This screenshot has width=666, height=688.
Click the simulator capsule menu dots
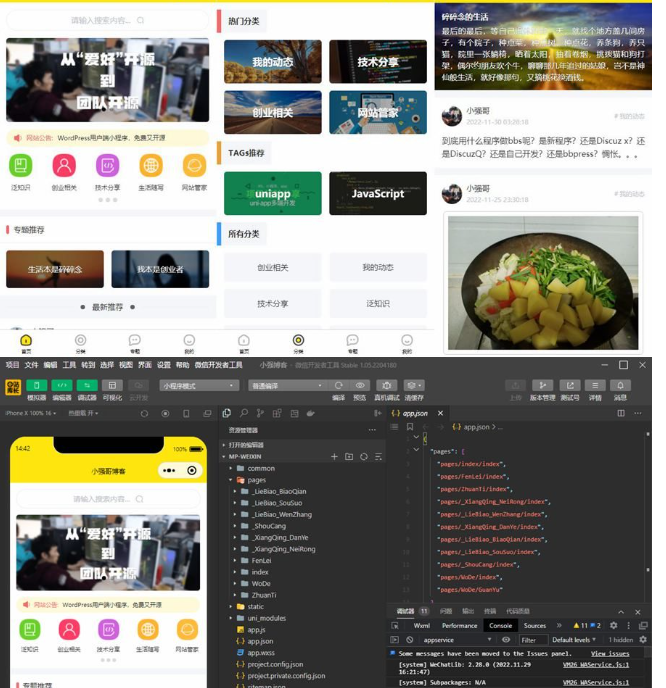click(x=169, y=470)
